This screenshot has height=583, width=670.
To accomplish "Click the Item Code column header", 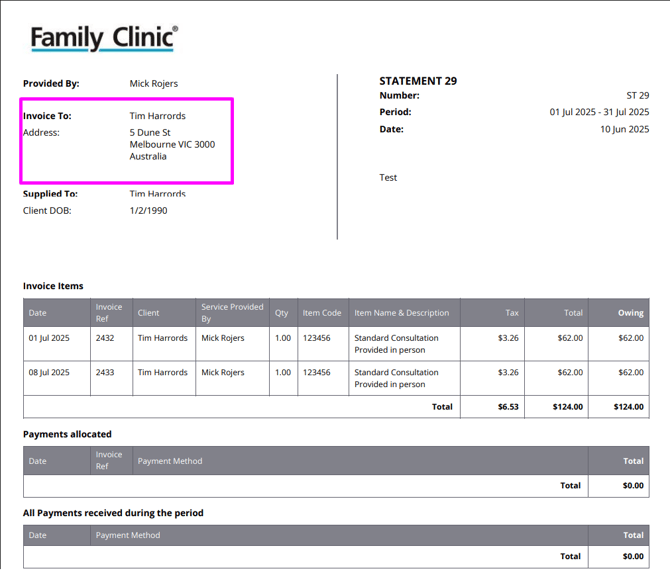I will pyautogui.click(x=322, y=313).
